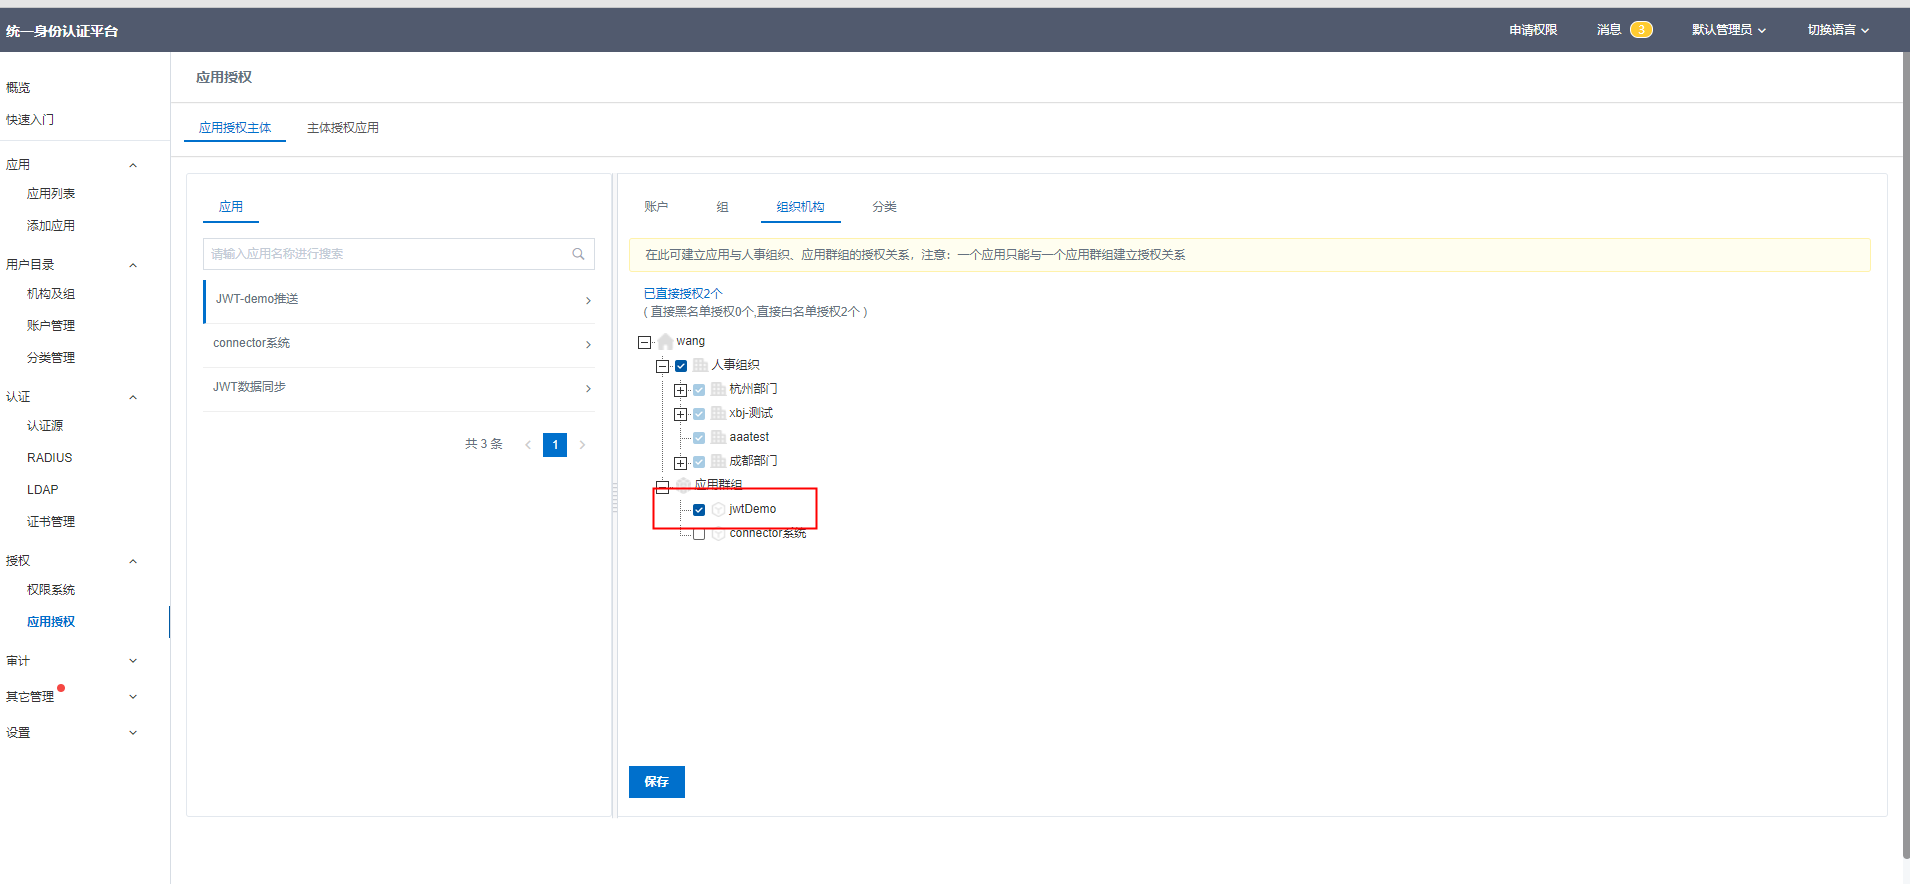The image size is (1910, 884).
Task: Click the home icon beside wang
Action: coord(665,342)
